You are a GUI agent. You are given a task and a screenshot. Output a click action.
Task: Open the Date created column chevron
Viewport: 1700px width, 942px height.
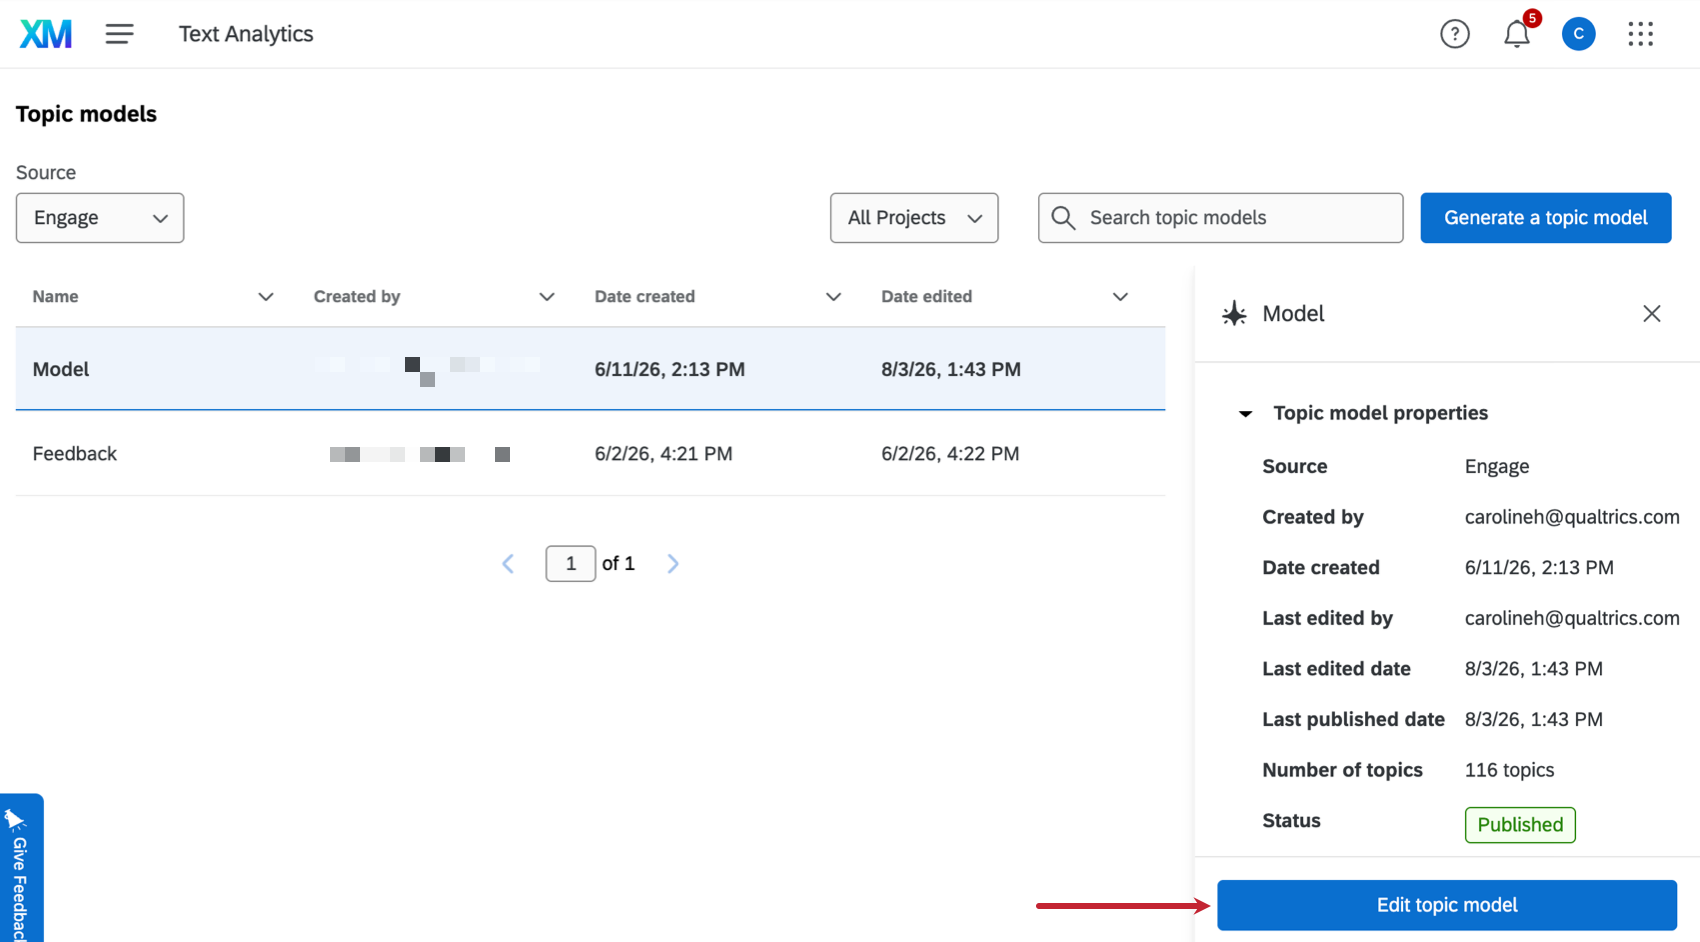834,297
